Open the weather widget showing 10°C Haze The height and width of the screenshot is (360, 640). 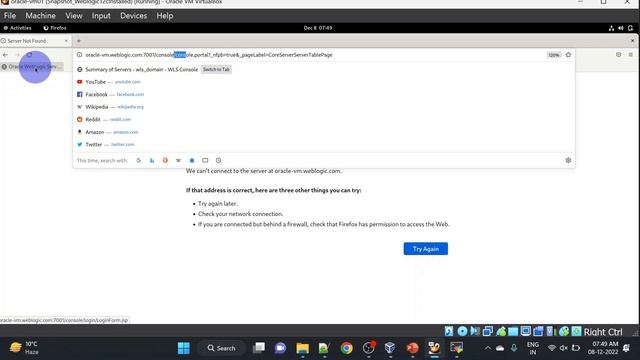(24, 348)
